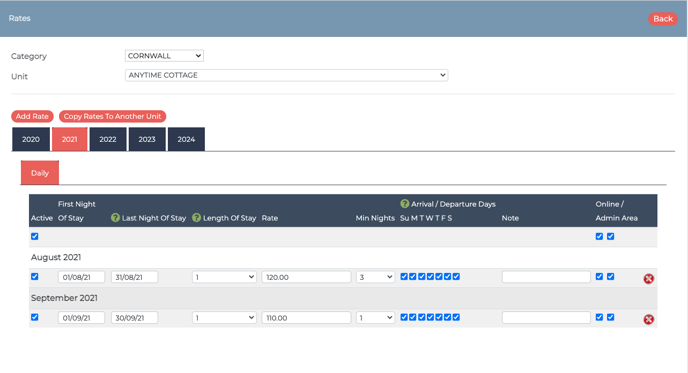The height and width of the screenshot is (373, 688).
Task: Switch to the 2024 year tab
Action: tap(186, 139)
